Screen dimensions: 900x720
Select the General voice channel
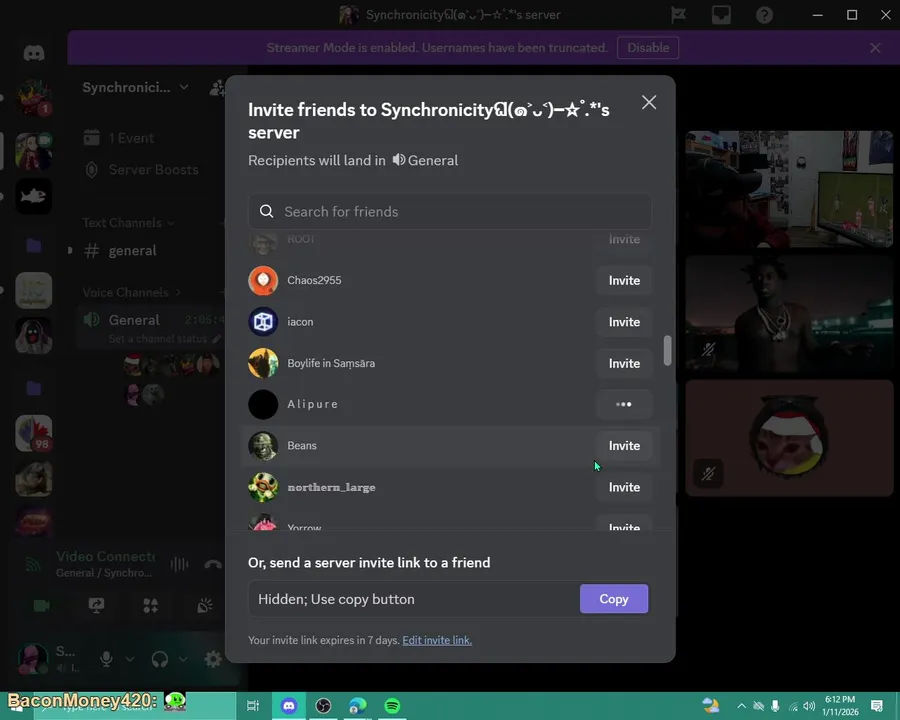[x=134, y=320]
